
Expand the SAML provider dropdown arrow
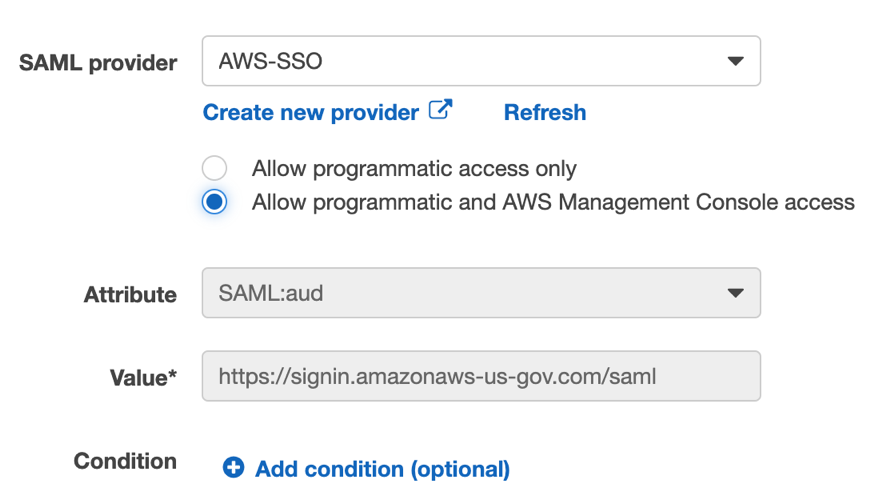pyautogui.click(x=735, y=62)
